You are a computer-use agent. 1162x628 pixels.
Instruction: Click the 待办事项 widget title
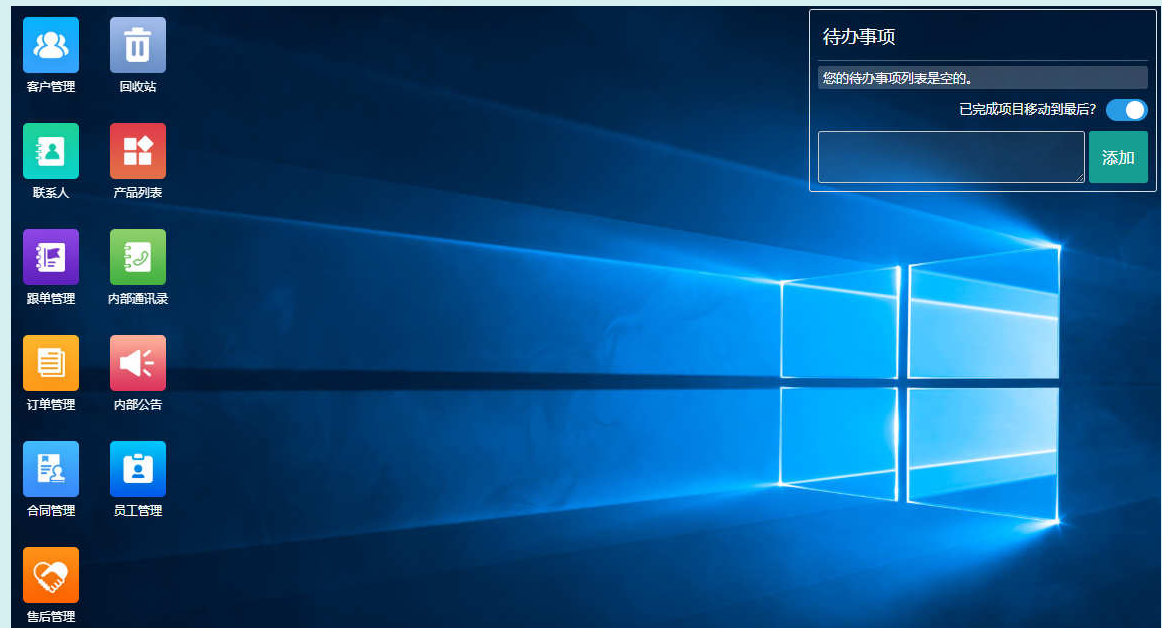coord(859,38)
